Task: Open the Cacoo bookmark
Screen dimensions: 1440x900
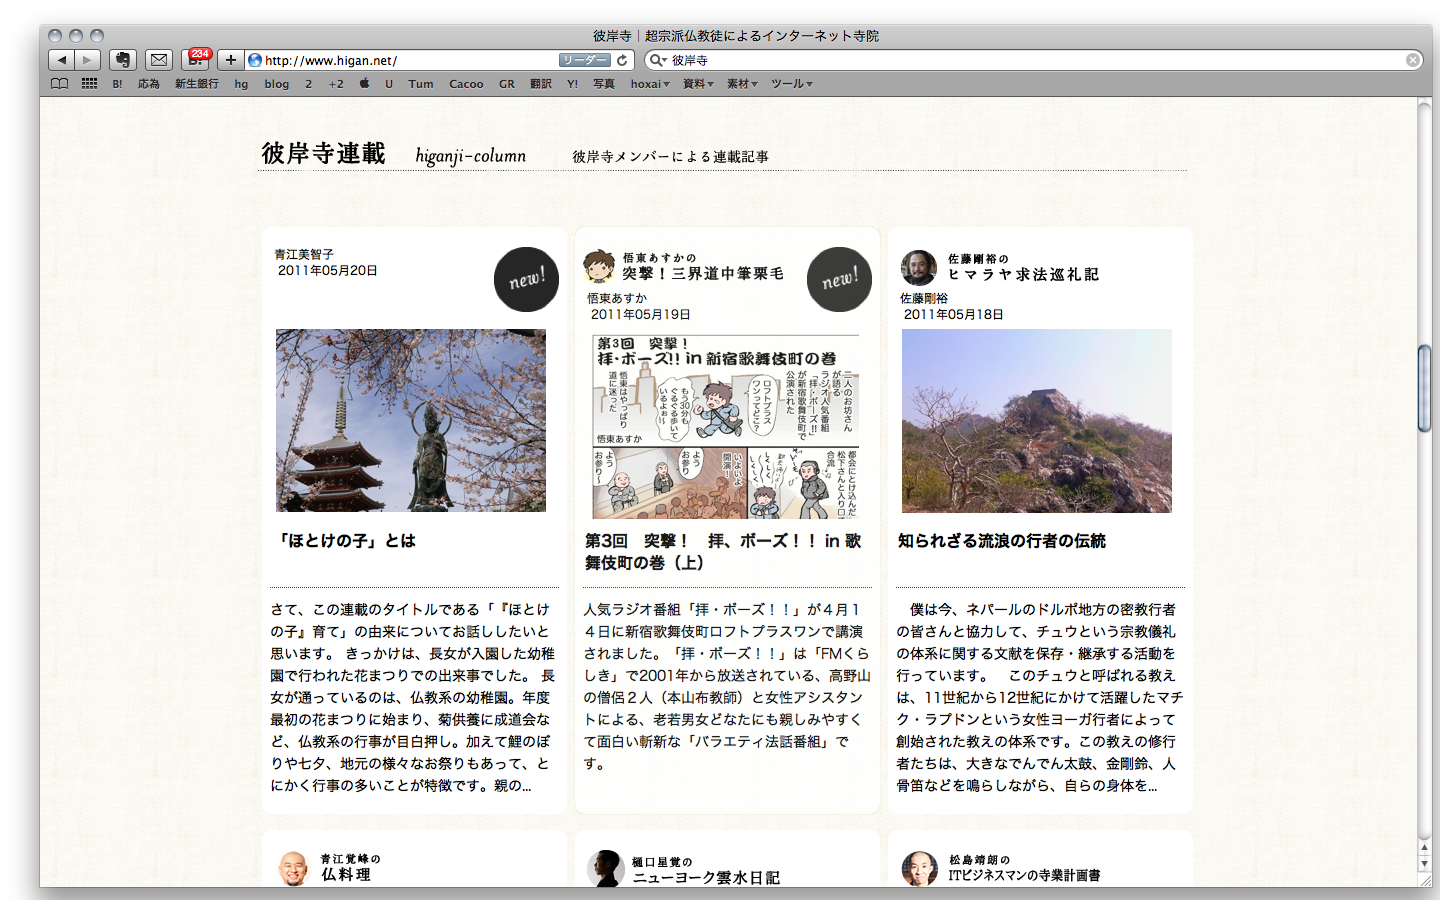Action: pos(466,84)
